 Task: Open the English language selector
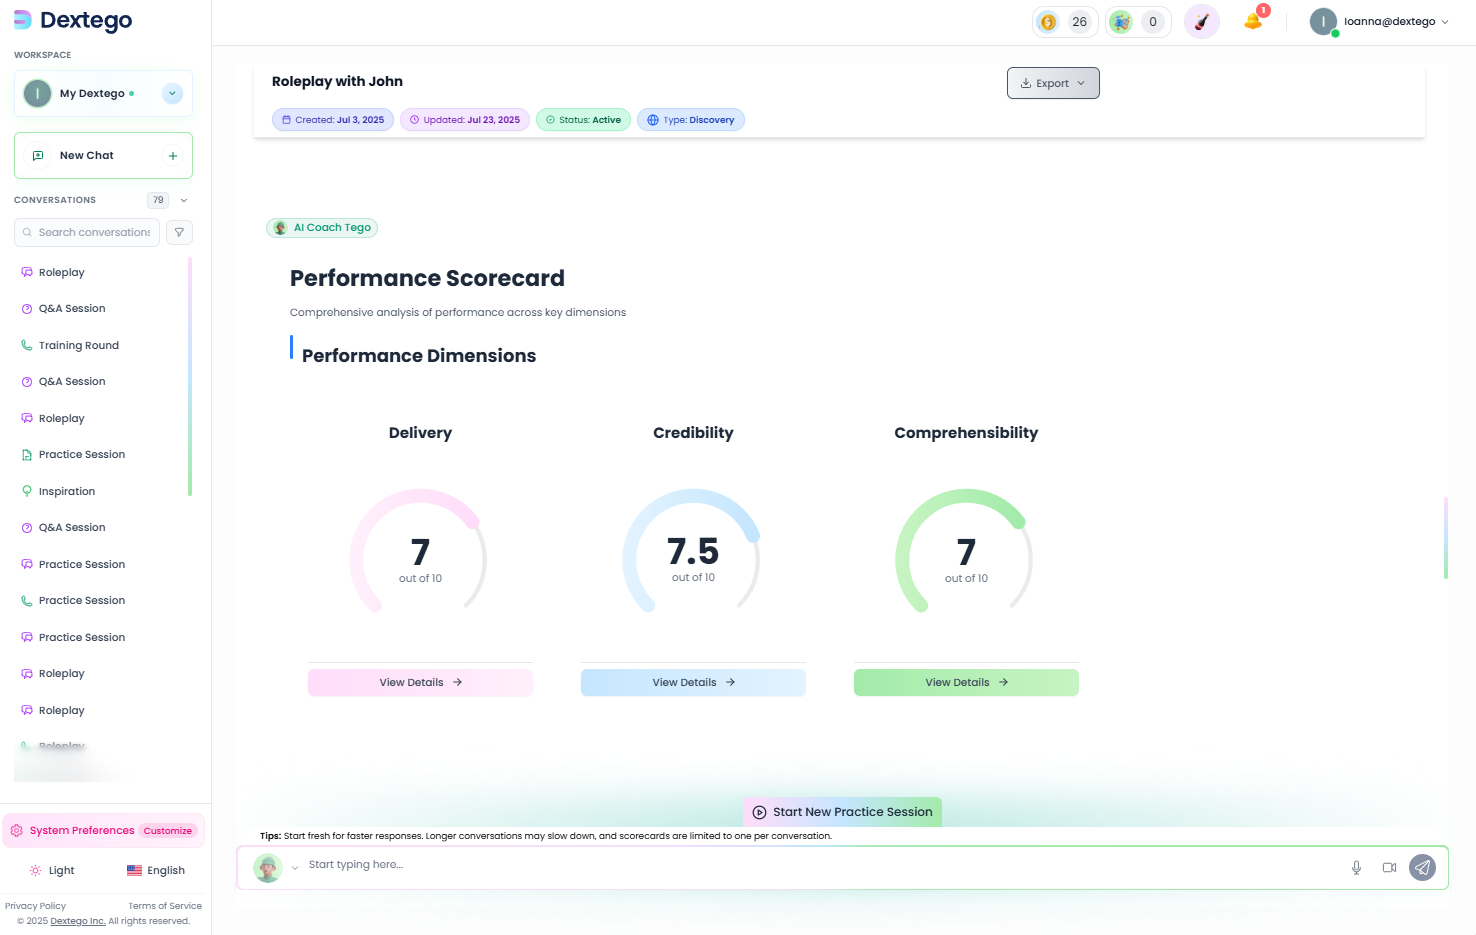156,871
